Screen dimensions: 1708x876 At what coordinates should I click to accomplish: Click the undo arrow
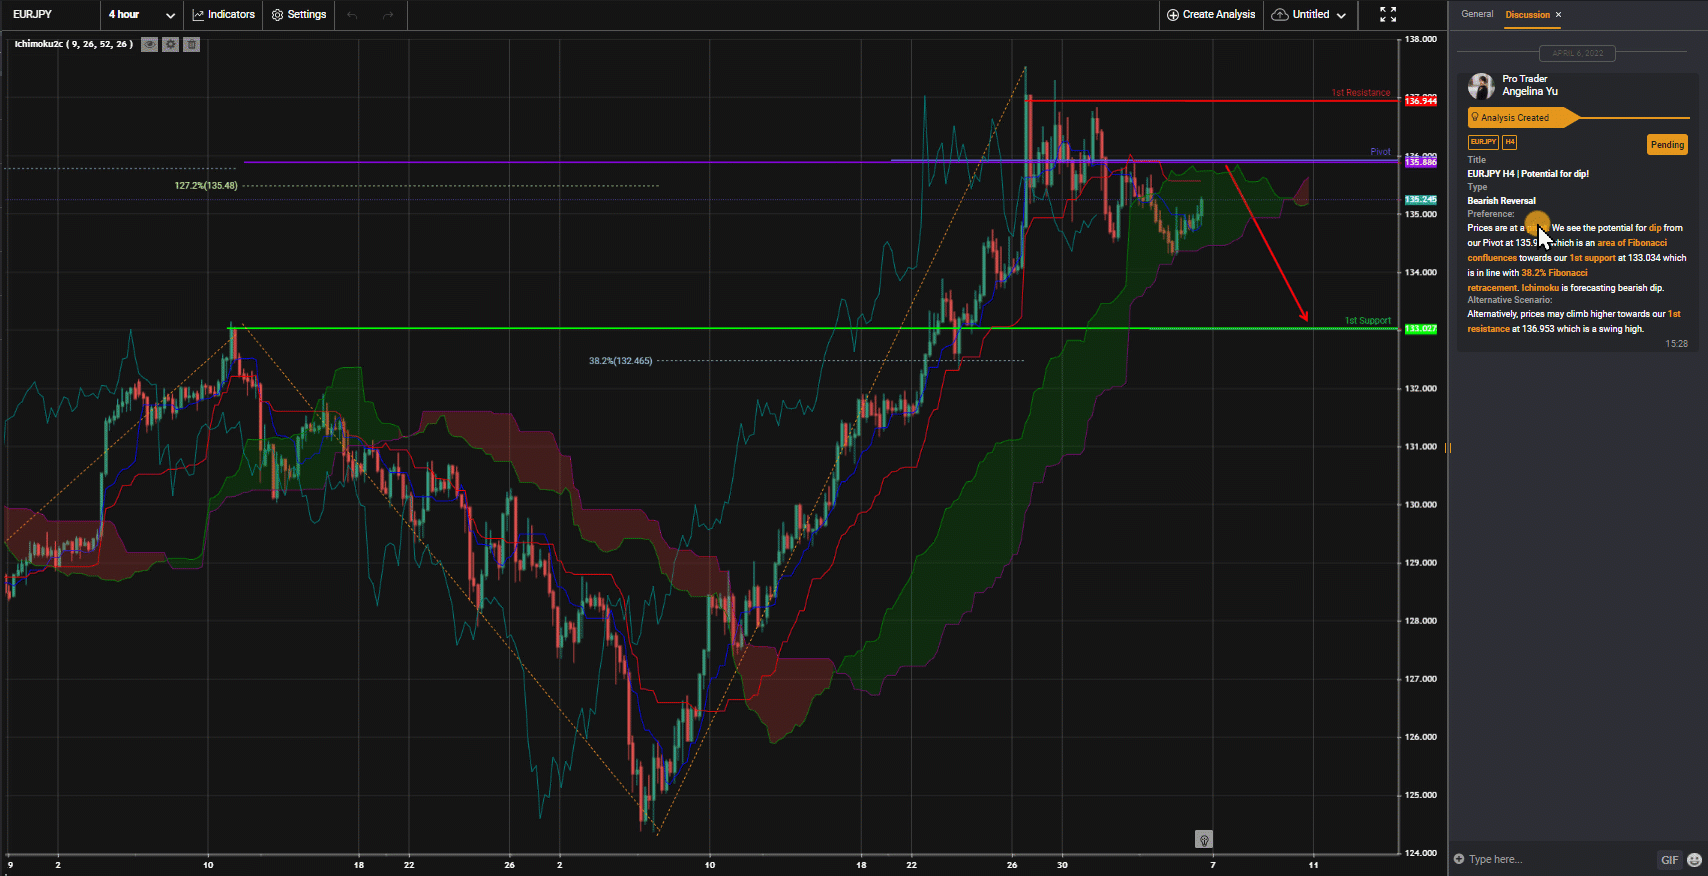coord(352,15)
